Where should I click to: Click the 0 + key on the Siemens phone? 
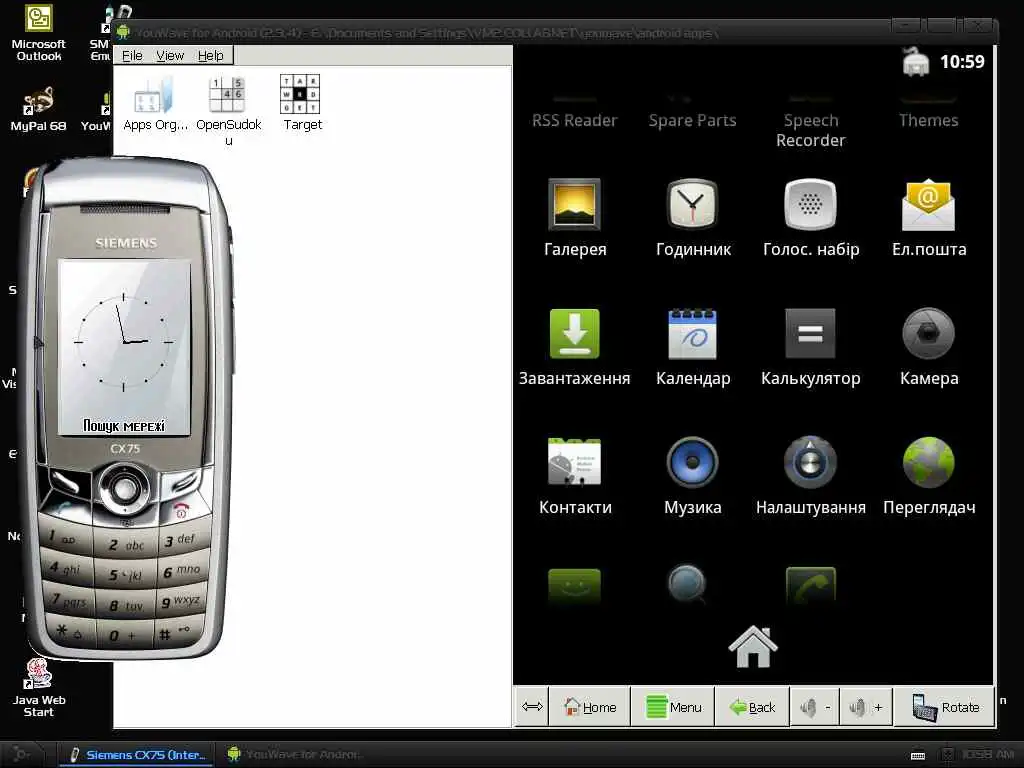tap(124, 635)
